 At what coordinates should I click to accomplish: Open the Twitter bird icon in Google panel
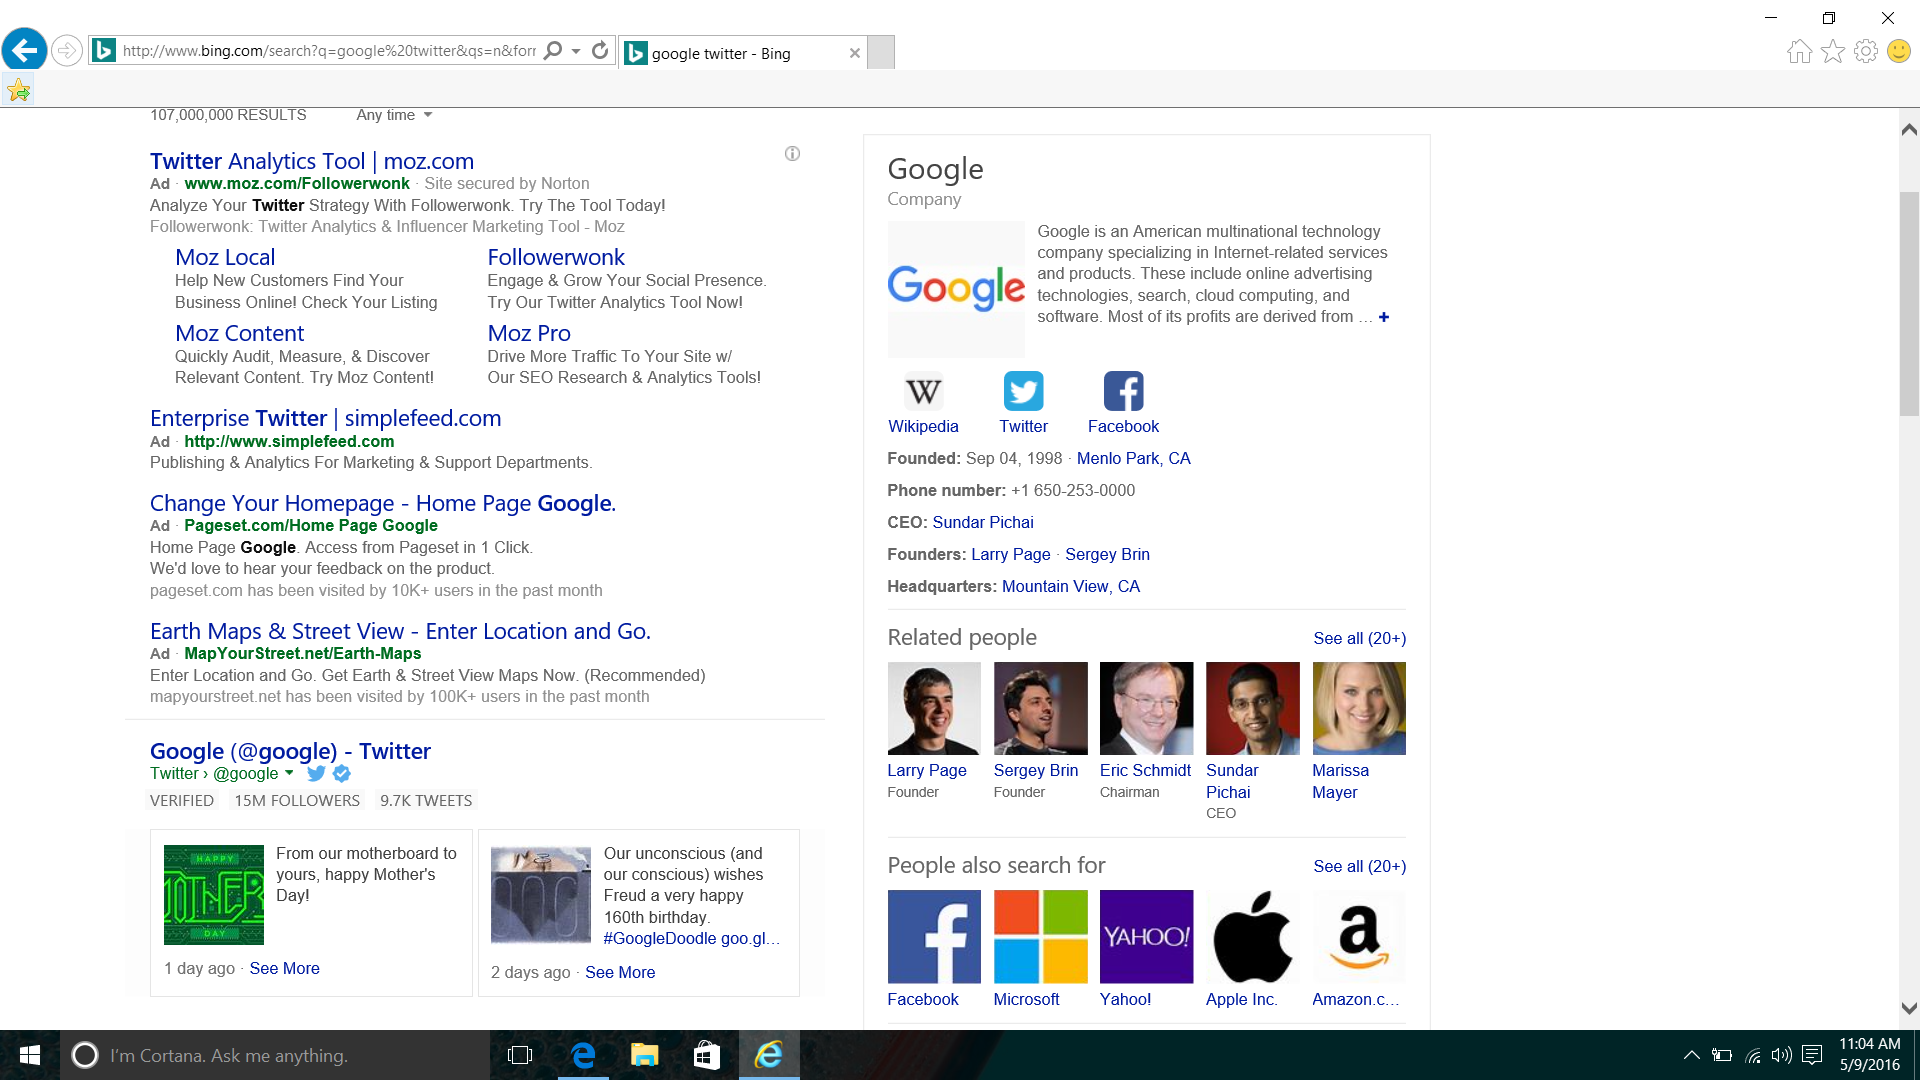1023,391
